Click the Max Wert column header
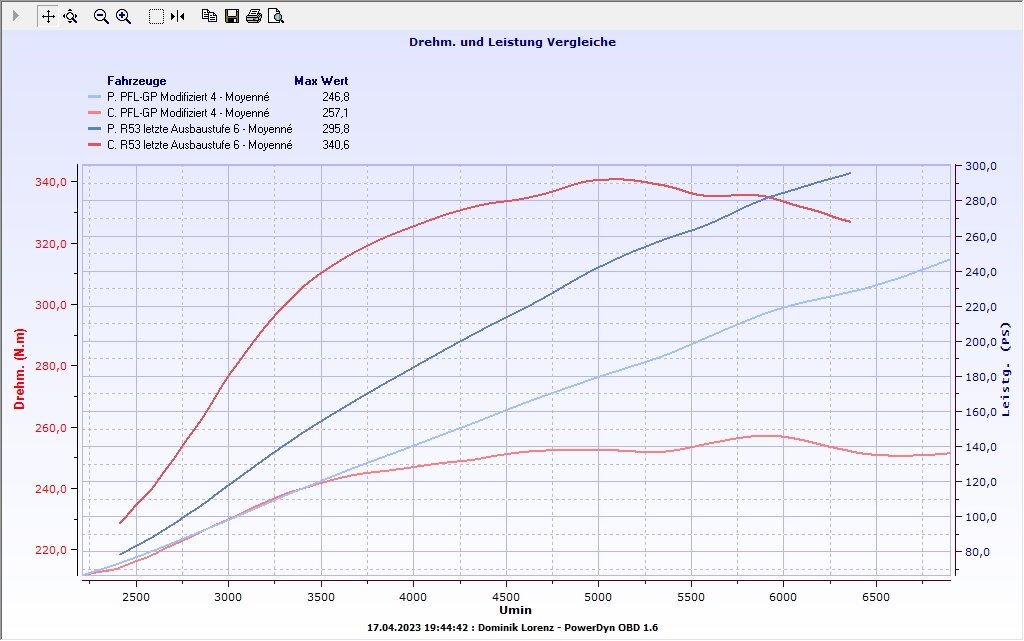This screenshot has width=1024, height=641. (320, 80)
